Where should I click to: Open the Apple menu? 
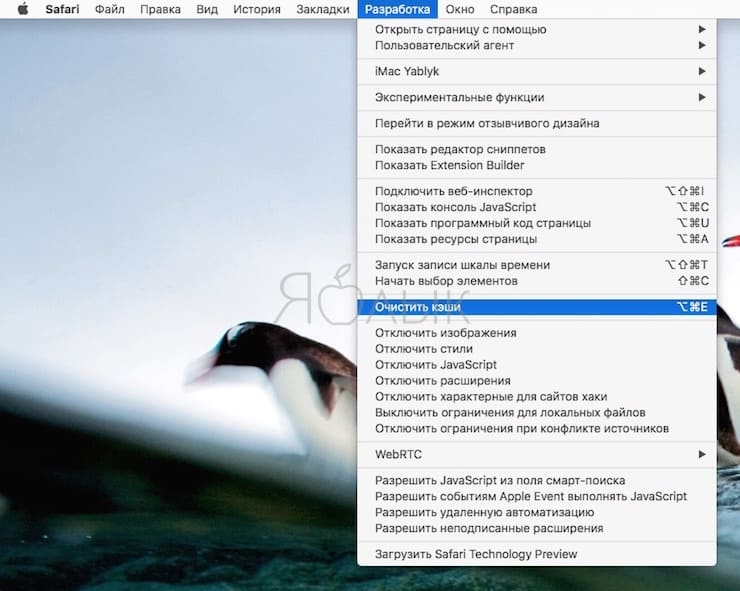(x=23, y=9)
